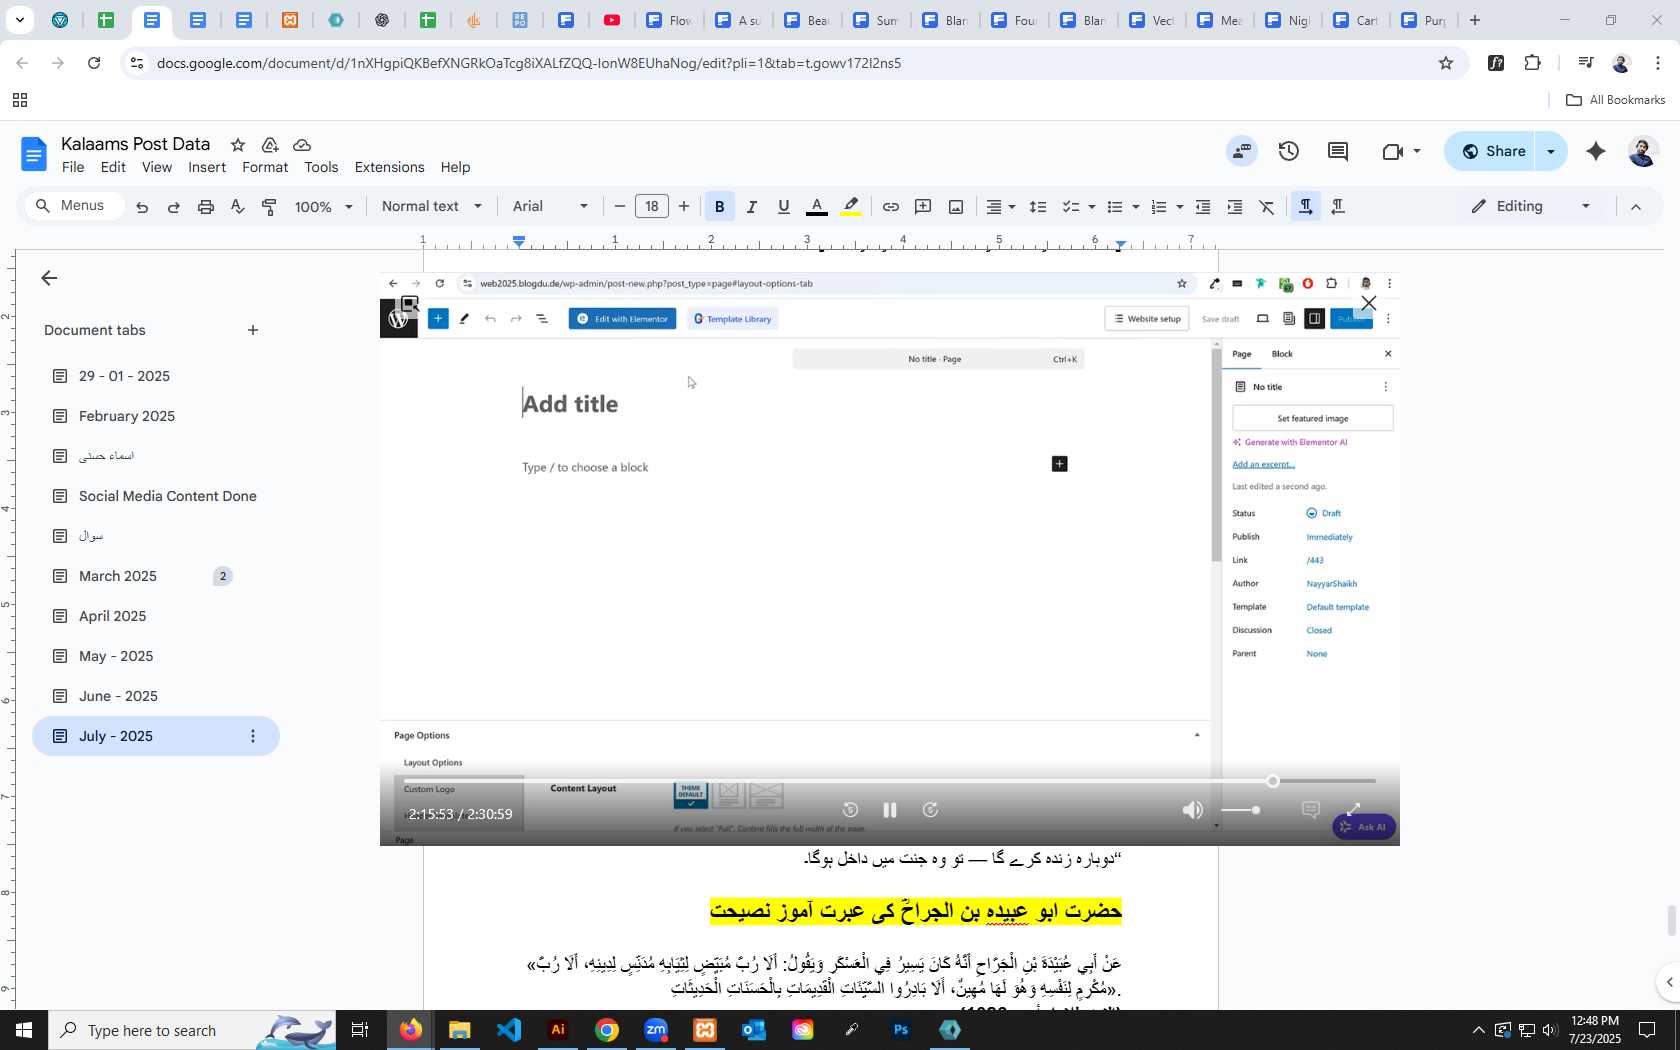Activate spelling and grammar check icon
This screenshot has width=1680, height=1050.
click(238, 207)
